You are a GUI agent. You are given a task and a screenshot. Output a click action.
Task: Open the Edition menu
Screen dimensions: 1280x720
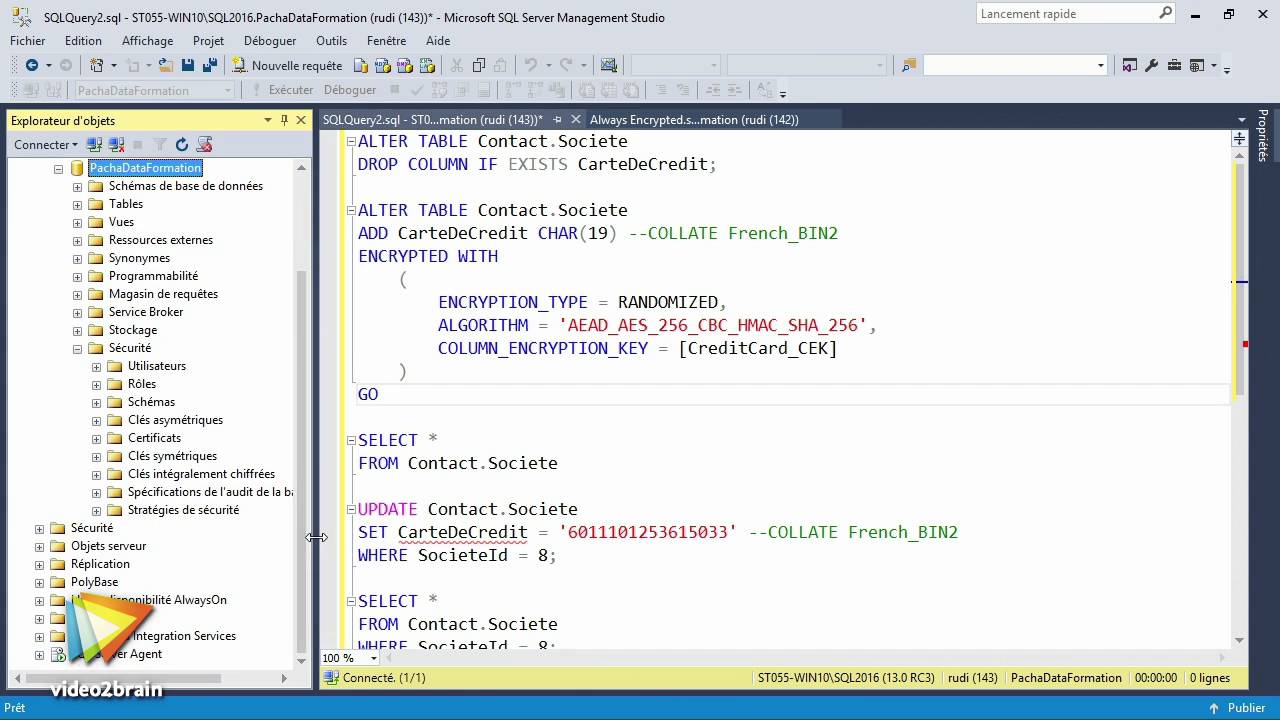click(x=83, y=41)
